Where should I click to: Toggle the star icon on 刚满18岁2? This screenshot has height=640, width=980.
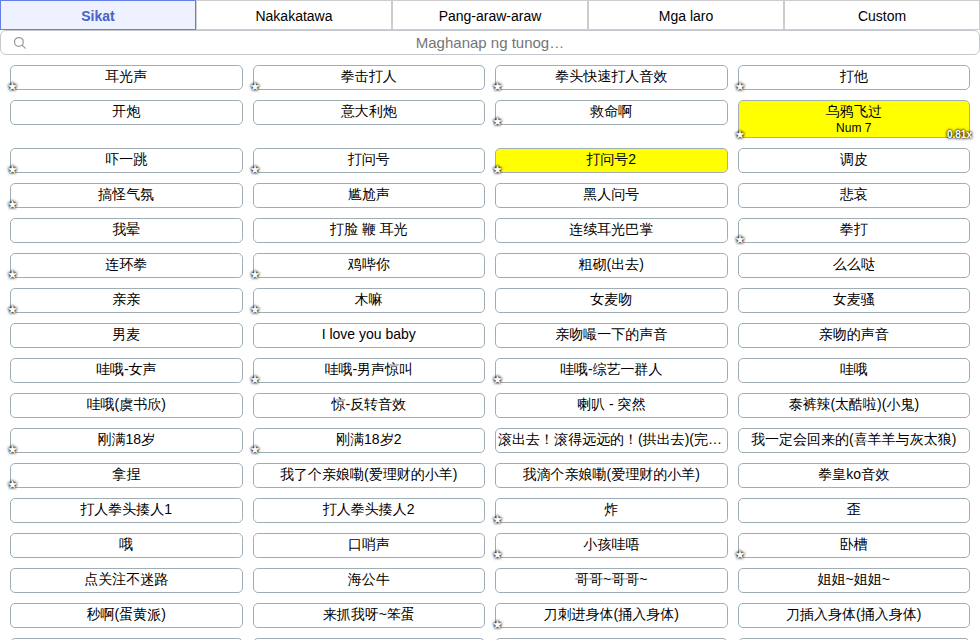point(255,450)
